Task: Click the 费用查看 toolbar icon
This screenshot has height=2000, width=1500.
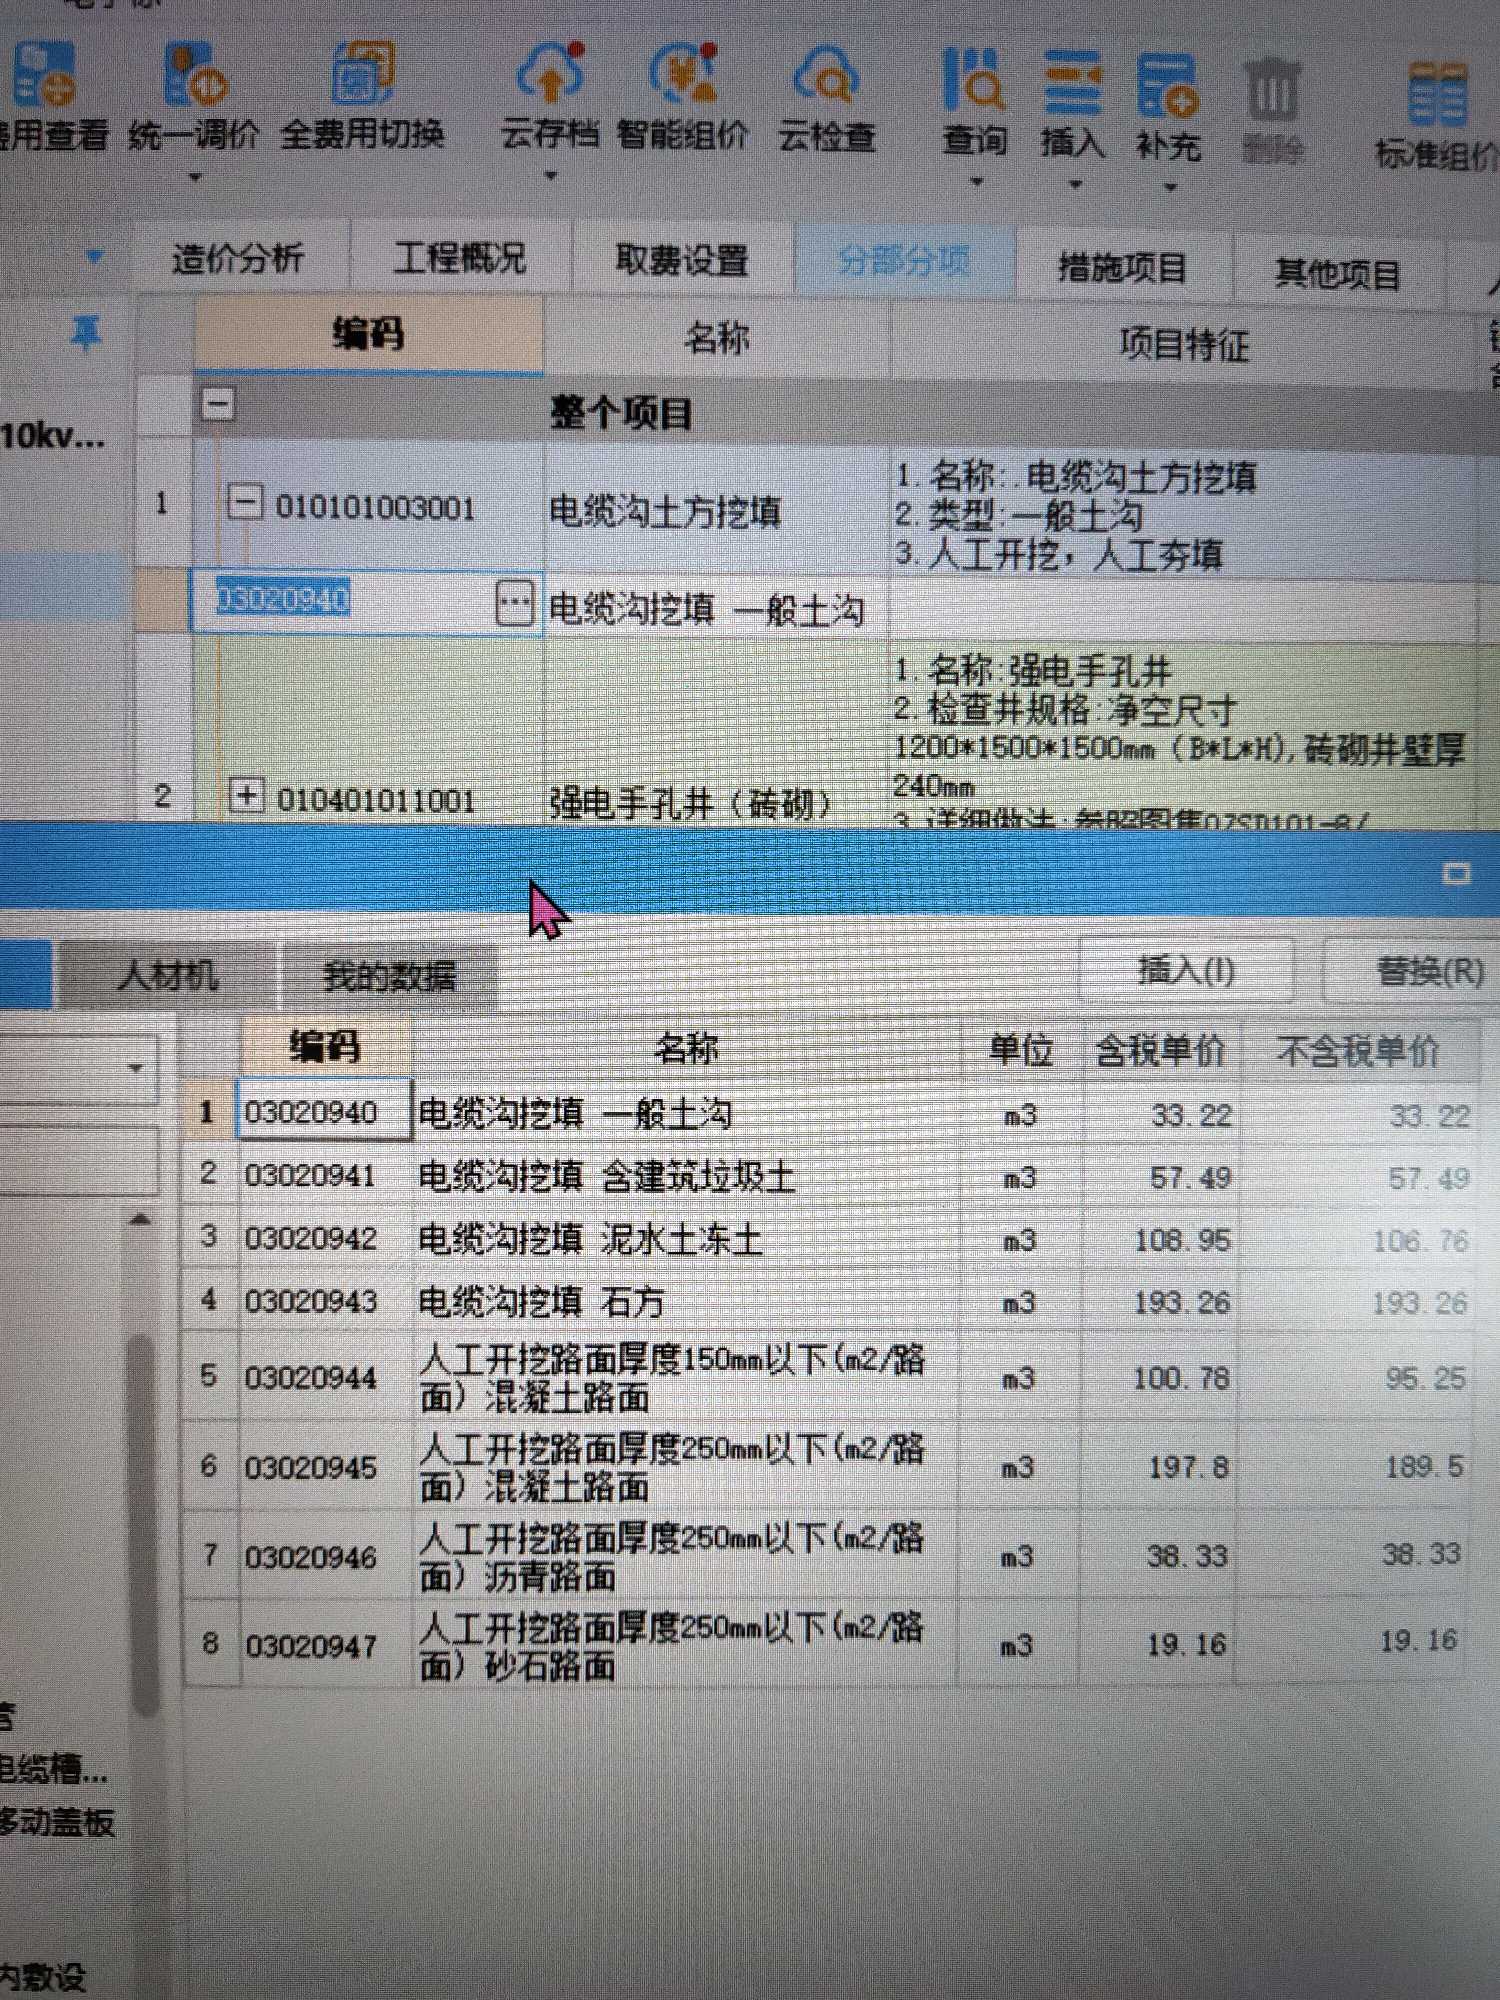Action: (45, 75)
